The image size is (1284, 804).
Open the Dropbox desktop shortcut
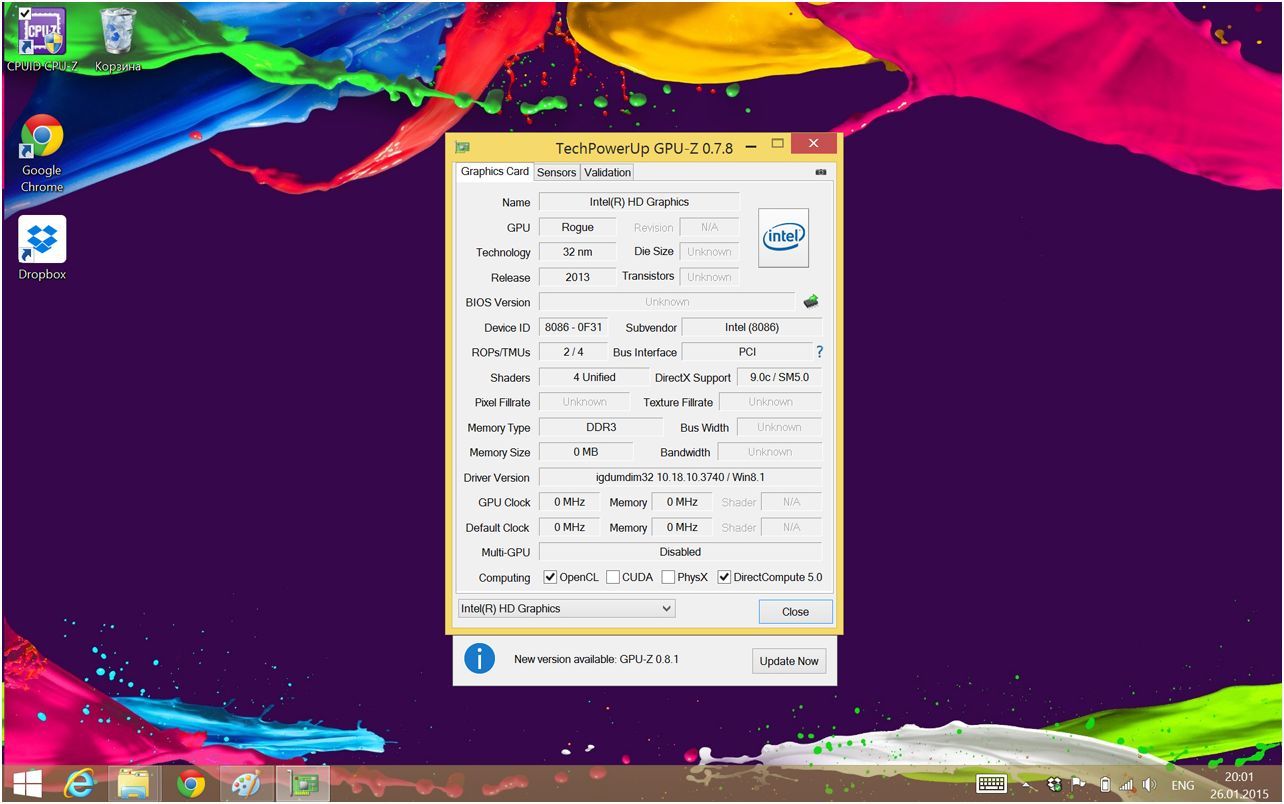coord(42,241)
